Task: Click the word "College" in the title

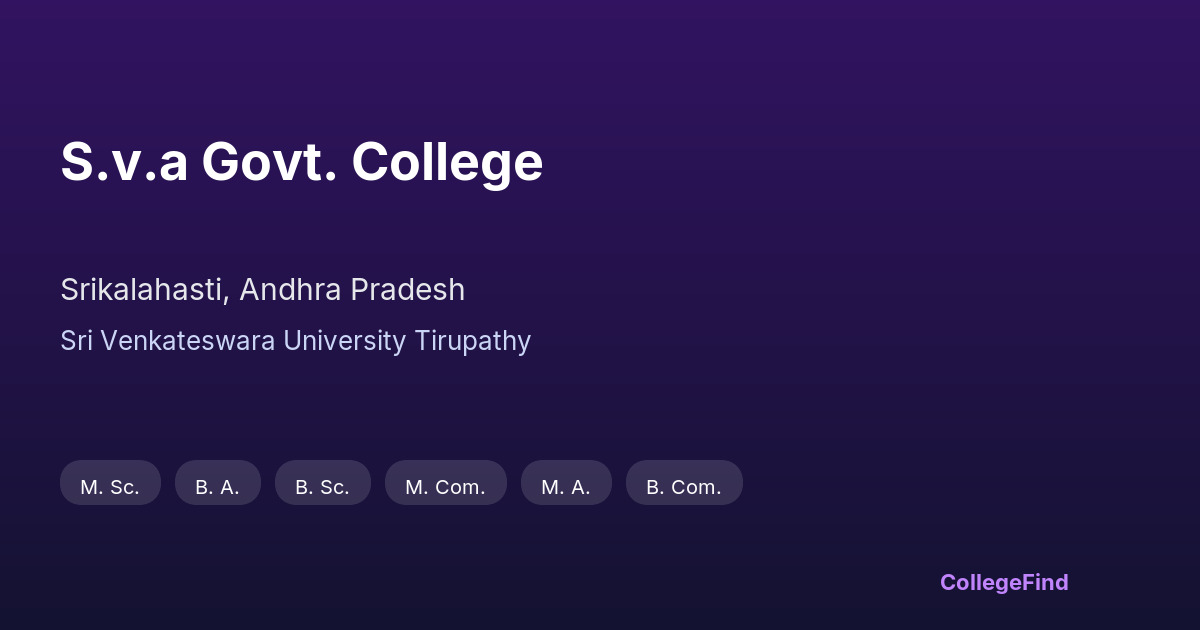Action: 447,162
